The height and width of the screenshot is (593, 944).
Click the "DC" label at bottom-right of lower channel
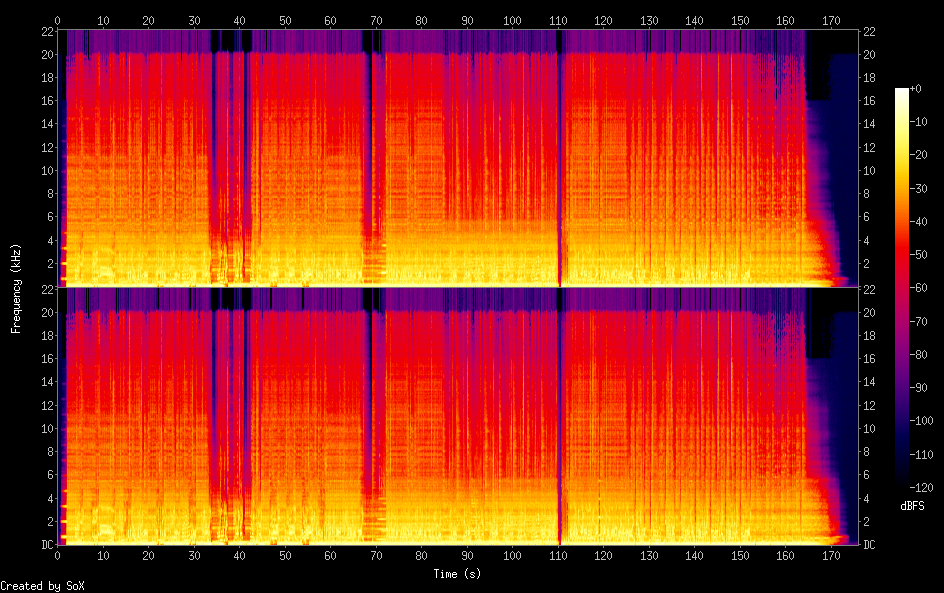tap(870, 545)
